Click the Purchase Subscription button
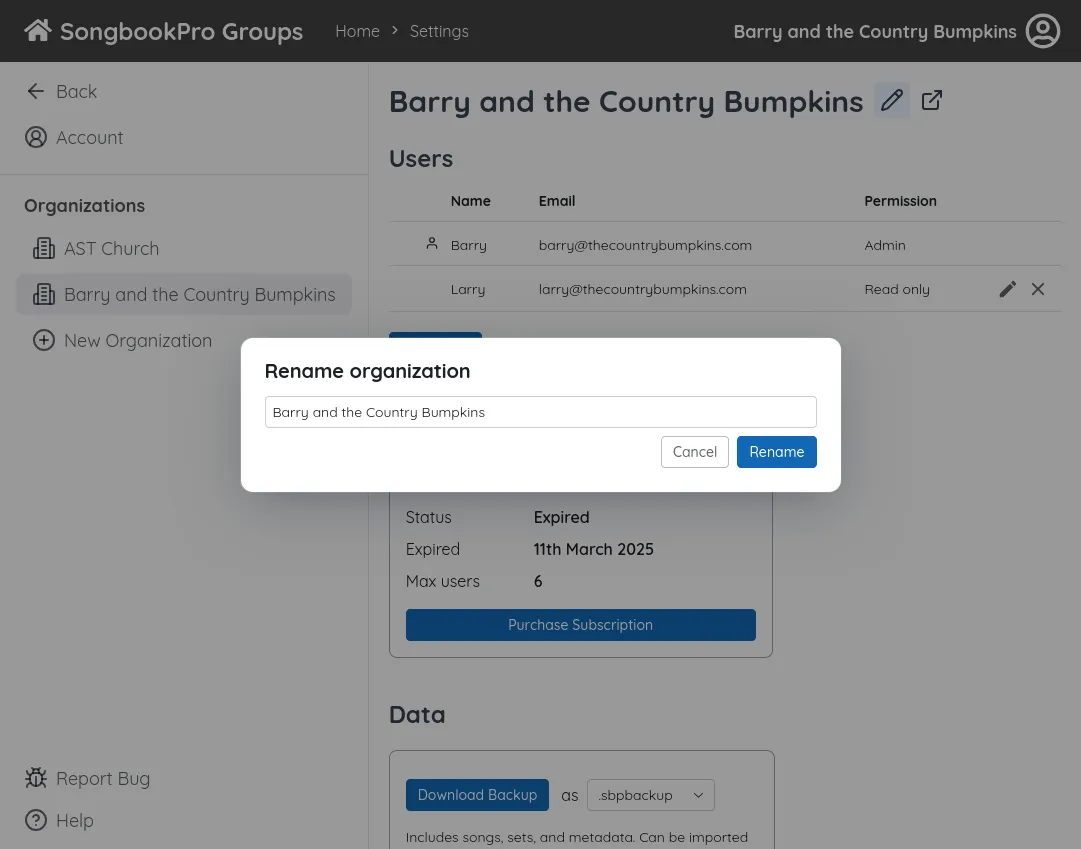Viewport: 1081px width, 849px height. (x=580, y=624)
